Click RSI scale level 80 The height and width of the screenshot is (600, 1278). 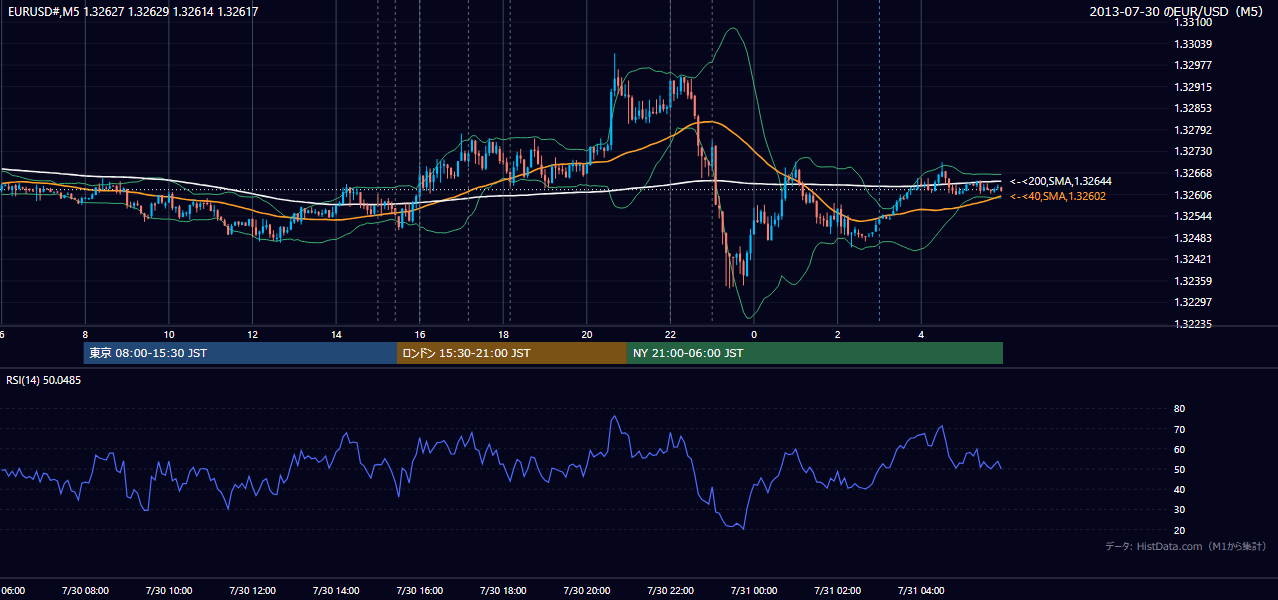[1179, 409]
